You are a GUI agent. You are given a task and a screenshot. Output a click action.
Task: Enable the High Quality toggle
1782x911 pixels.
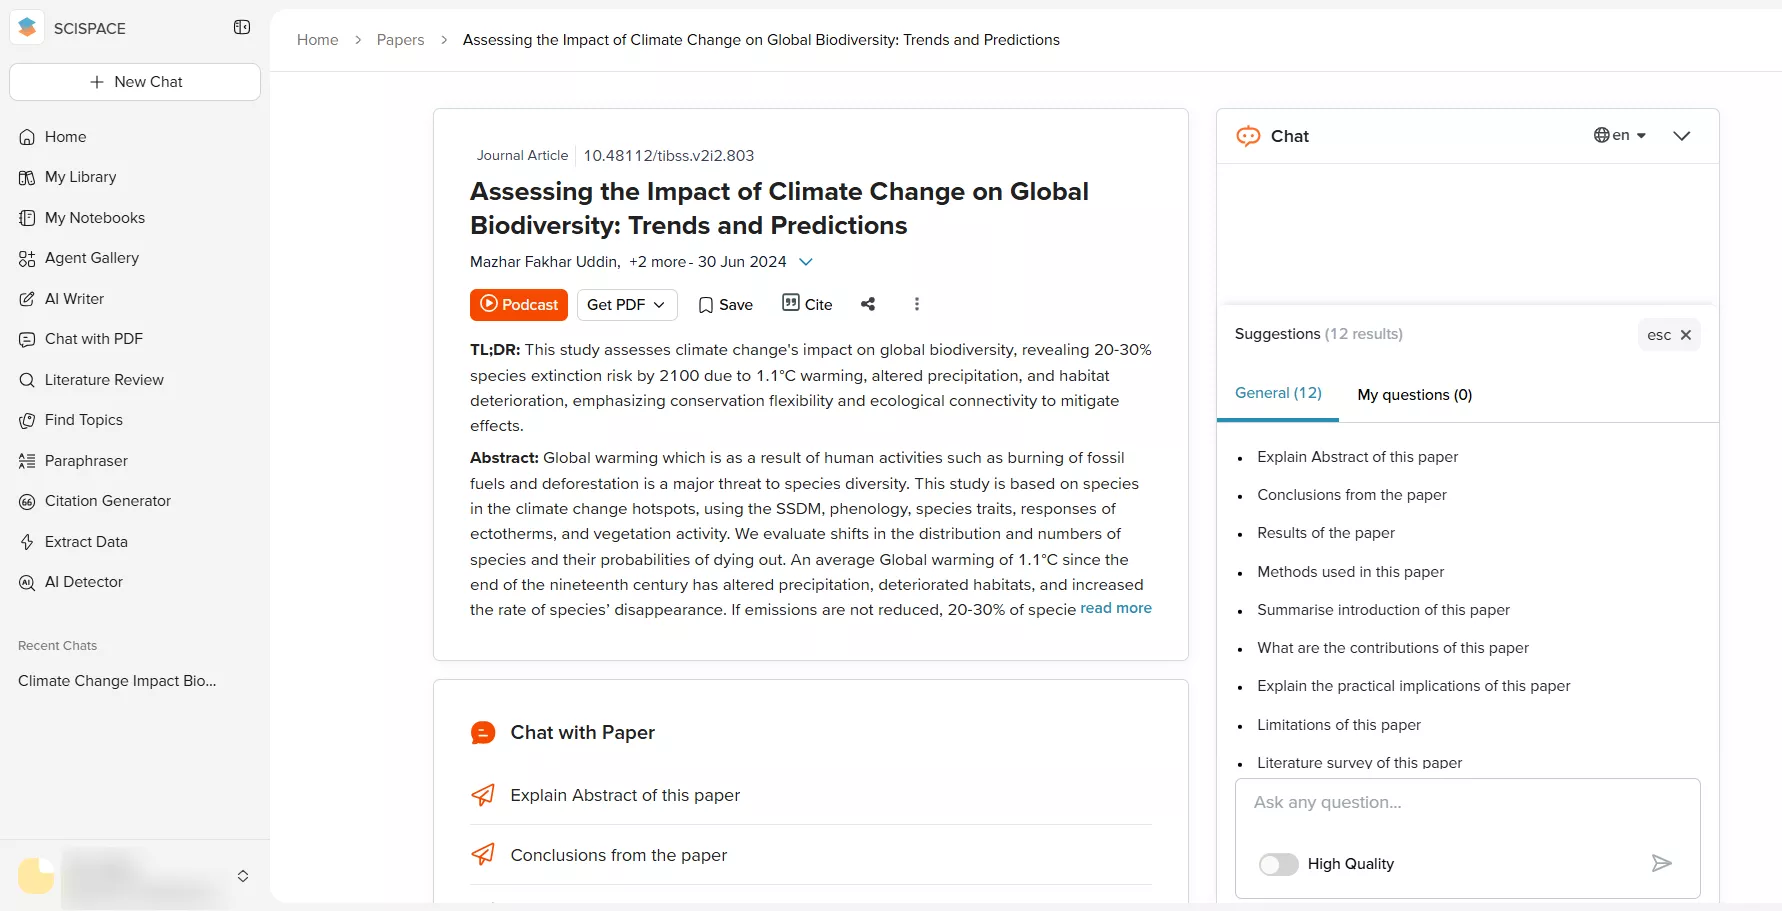(x=1278, y=863)
